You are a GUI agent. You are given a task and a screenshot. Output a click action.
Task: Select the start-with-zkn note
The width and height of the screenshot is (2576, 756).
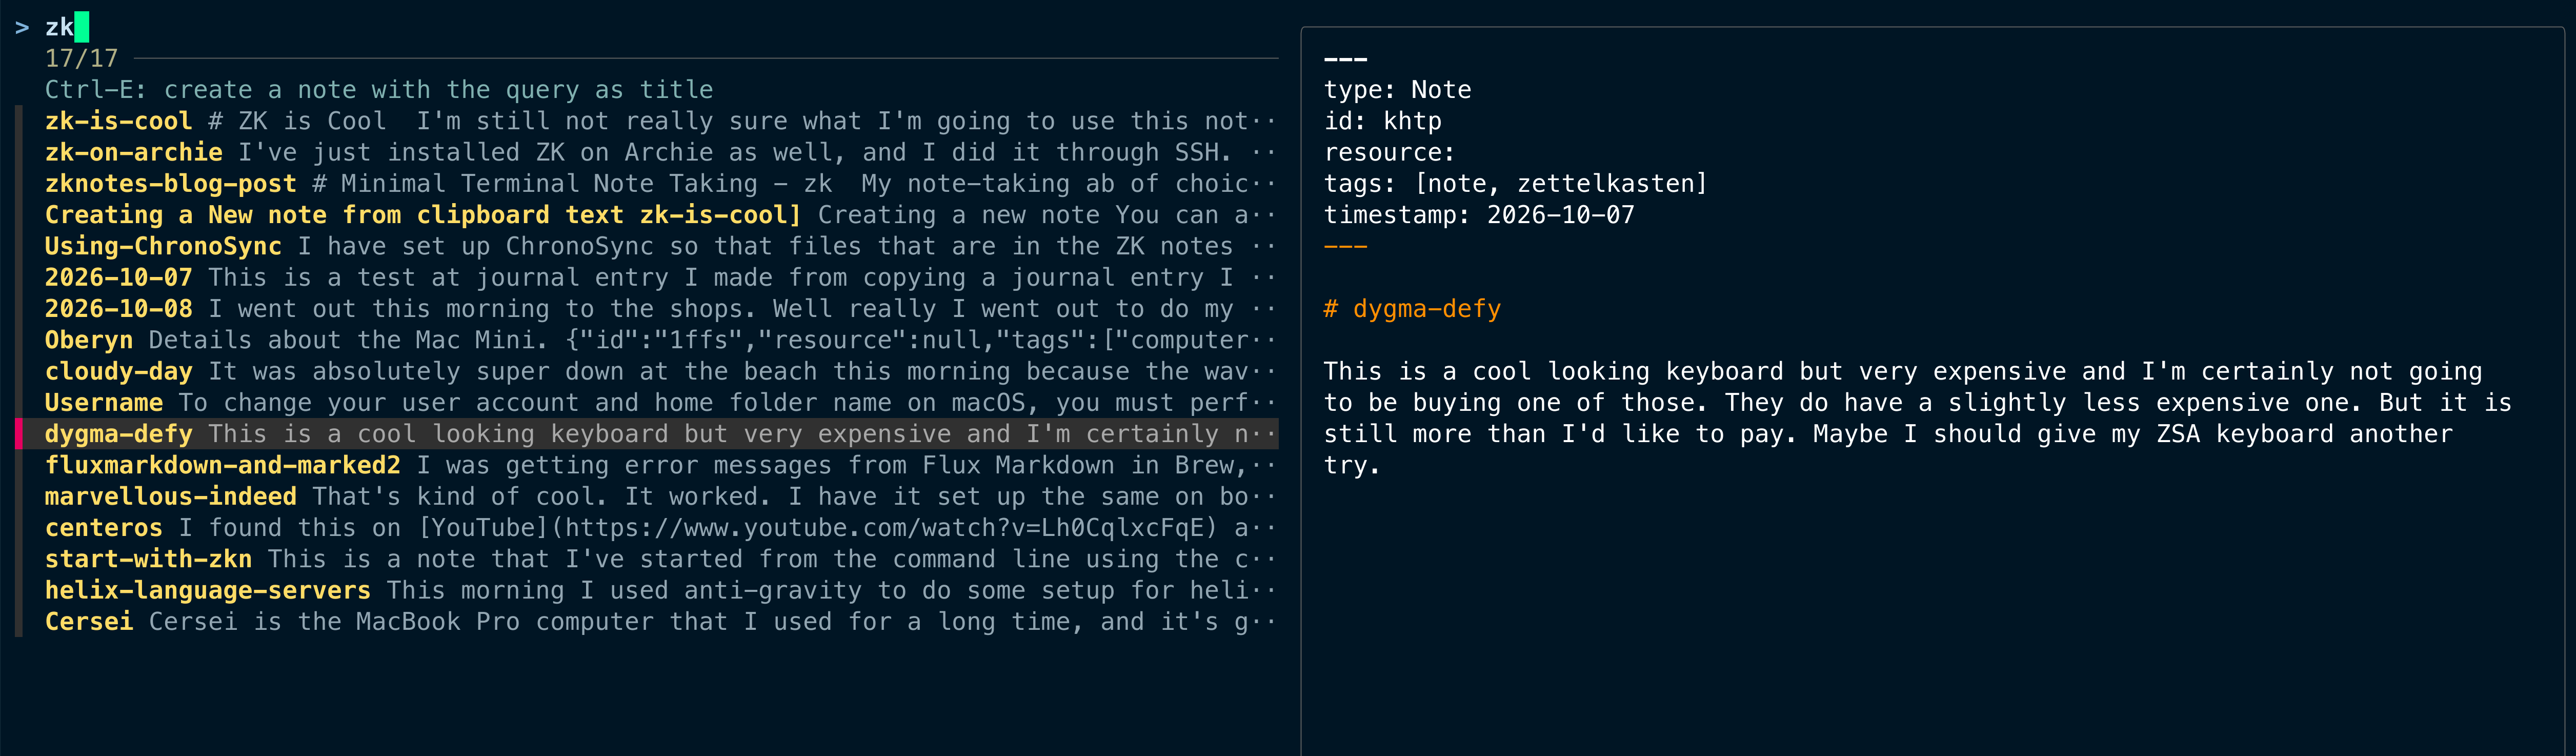tap(660, 559)
